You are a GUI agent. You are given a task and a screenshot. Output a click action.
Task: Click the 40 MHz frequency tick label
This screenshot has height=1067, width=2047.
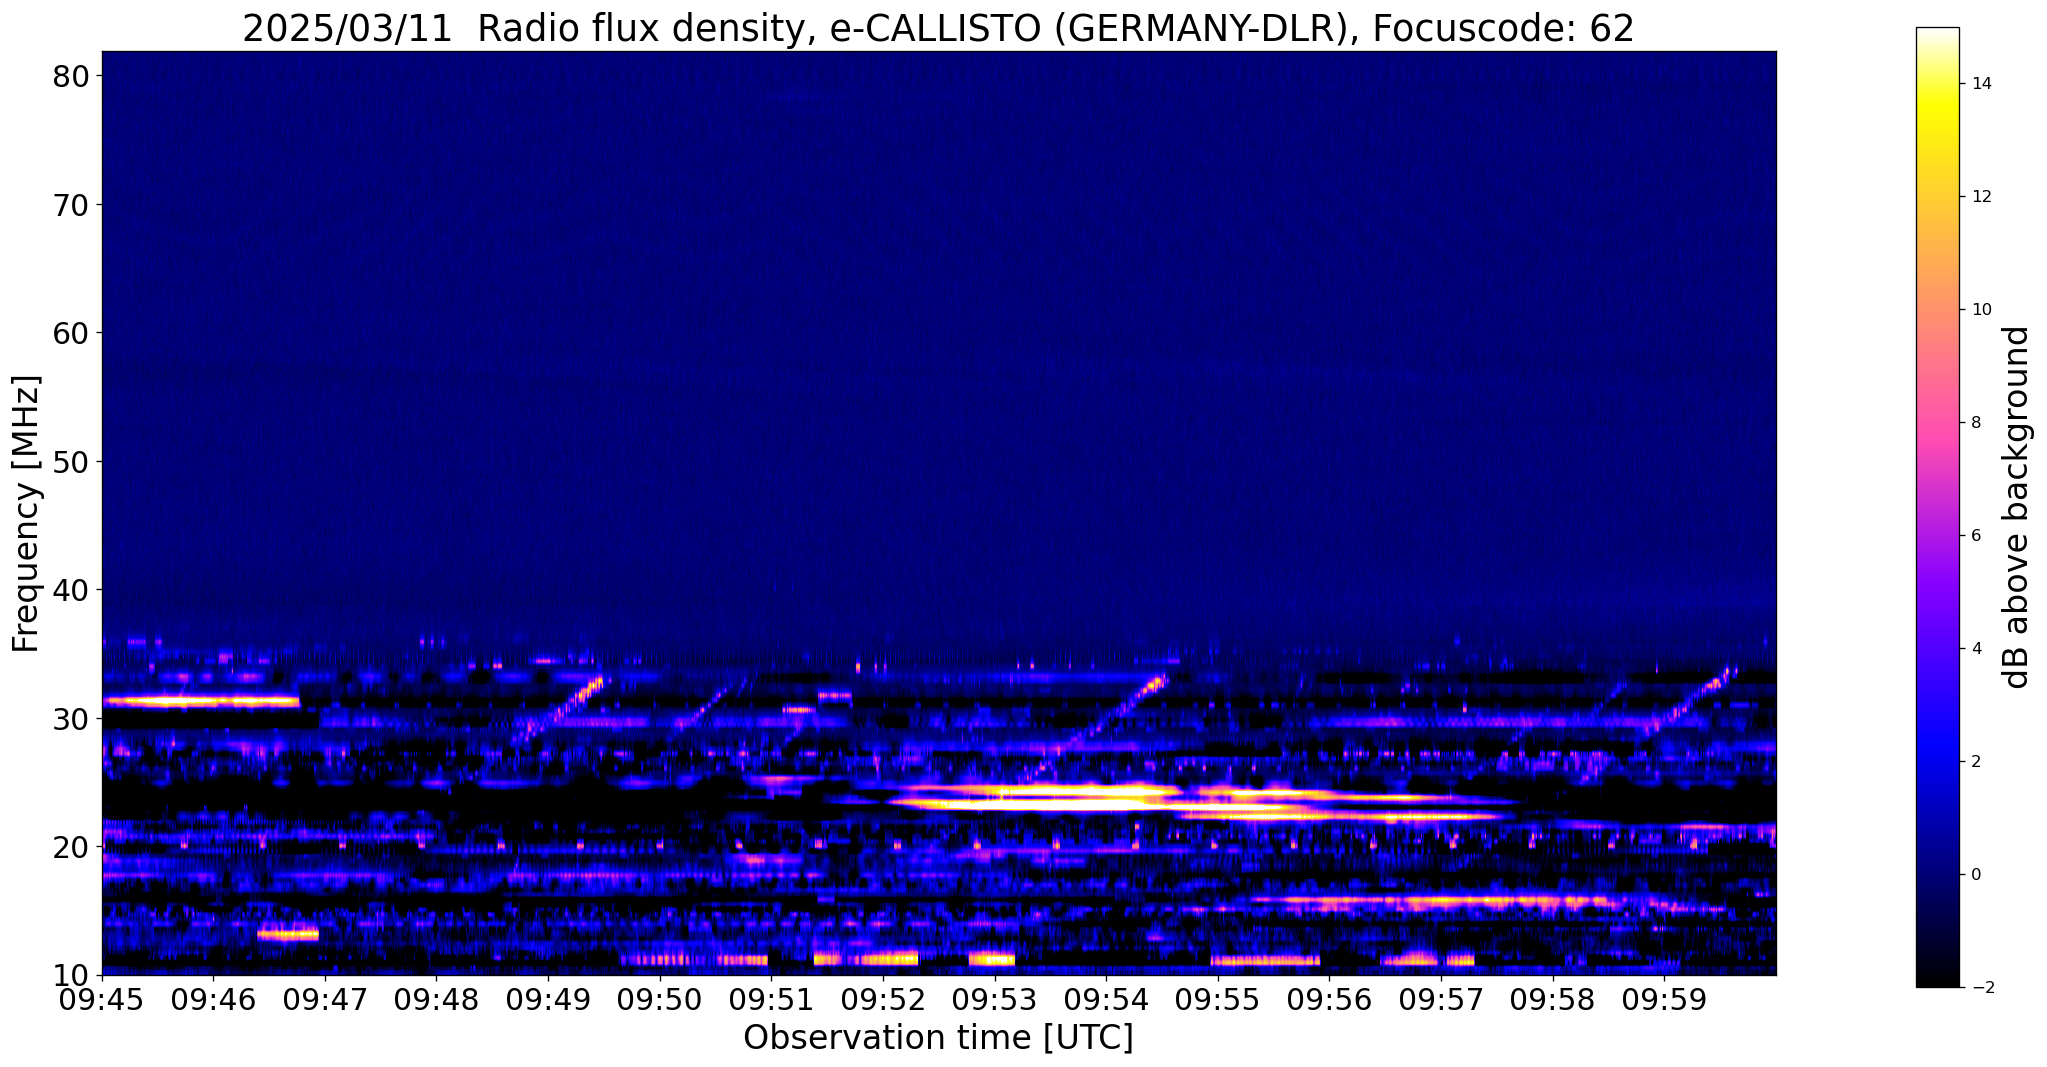pos(71,590)
